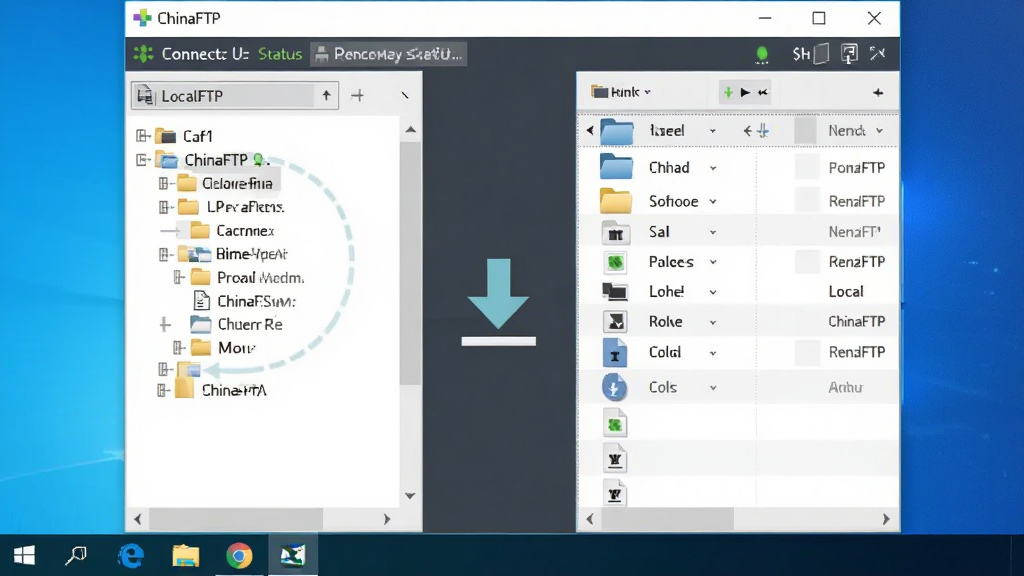Toggle the checkbox in the Nendt header
The width and height of the screenshot is (1024, 576).
click(x=805, y=131)
